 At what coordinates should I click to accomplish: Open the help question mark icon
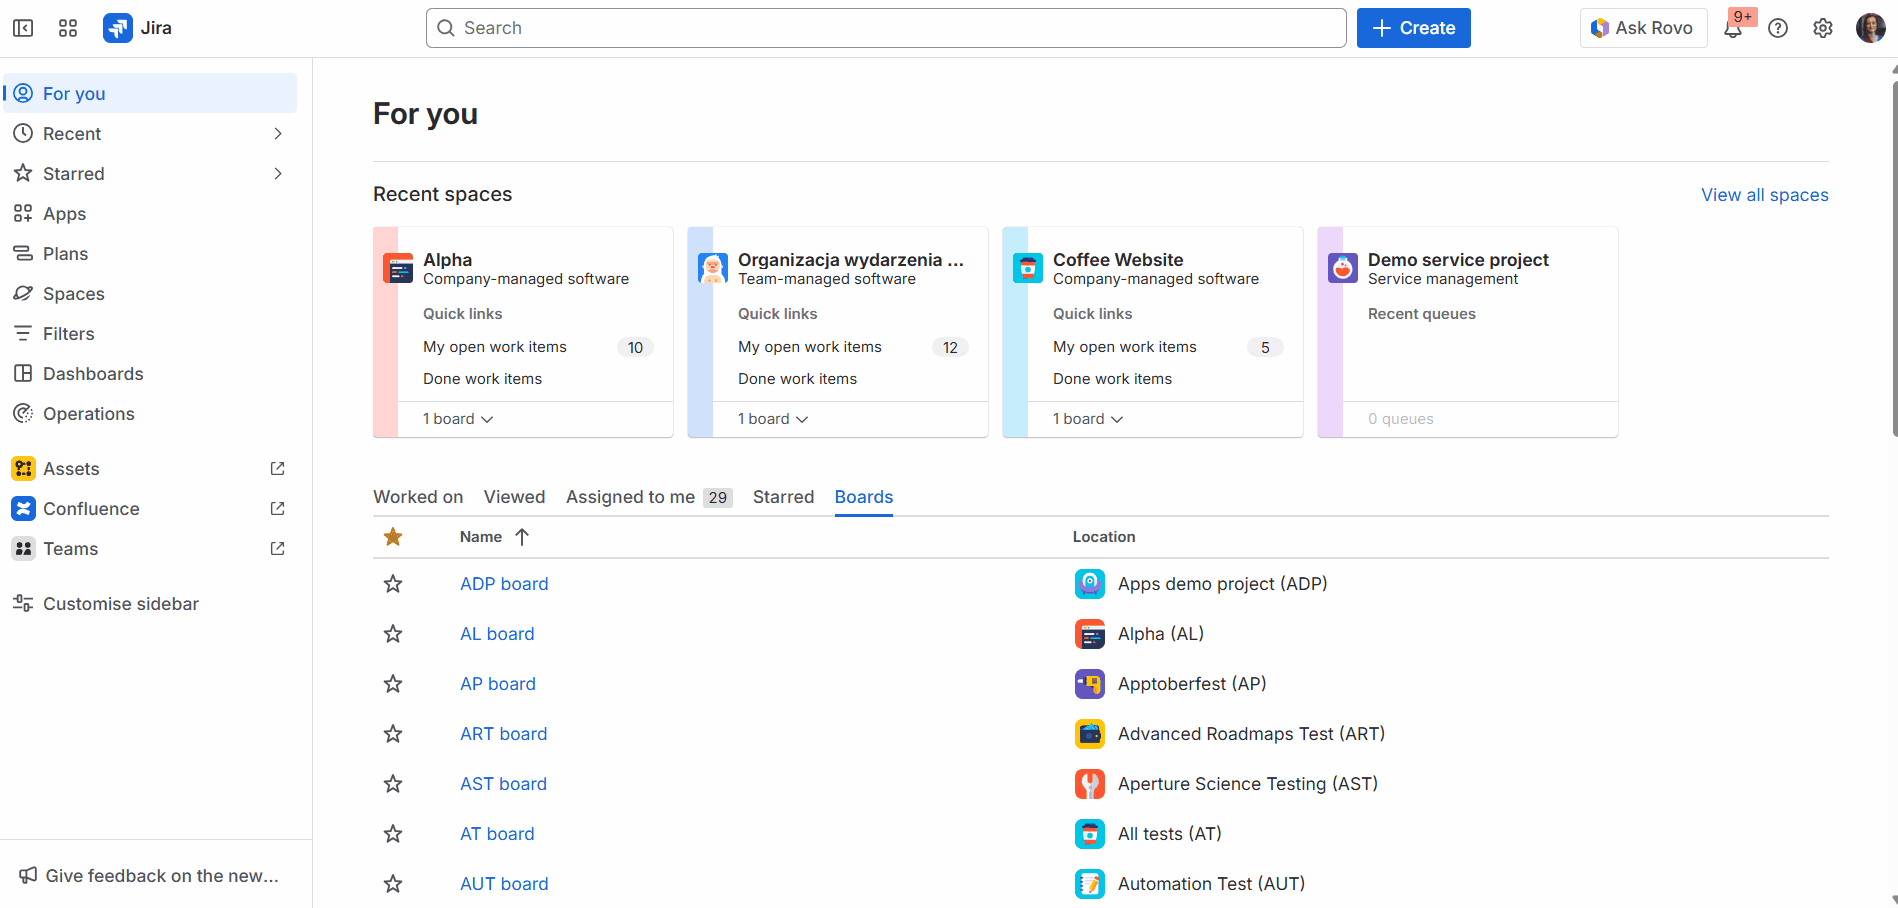1778,28
